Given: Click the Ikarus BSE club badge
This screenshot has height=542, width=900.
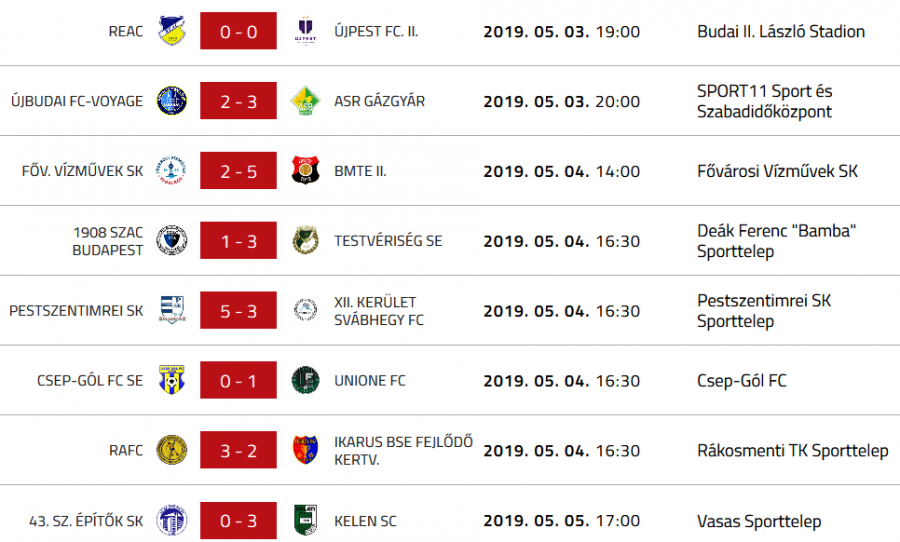Looking at the screenshot, I should (305, 451).
